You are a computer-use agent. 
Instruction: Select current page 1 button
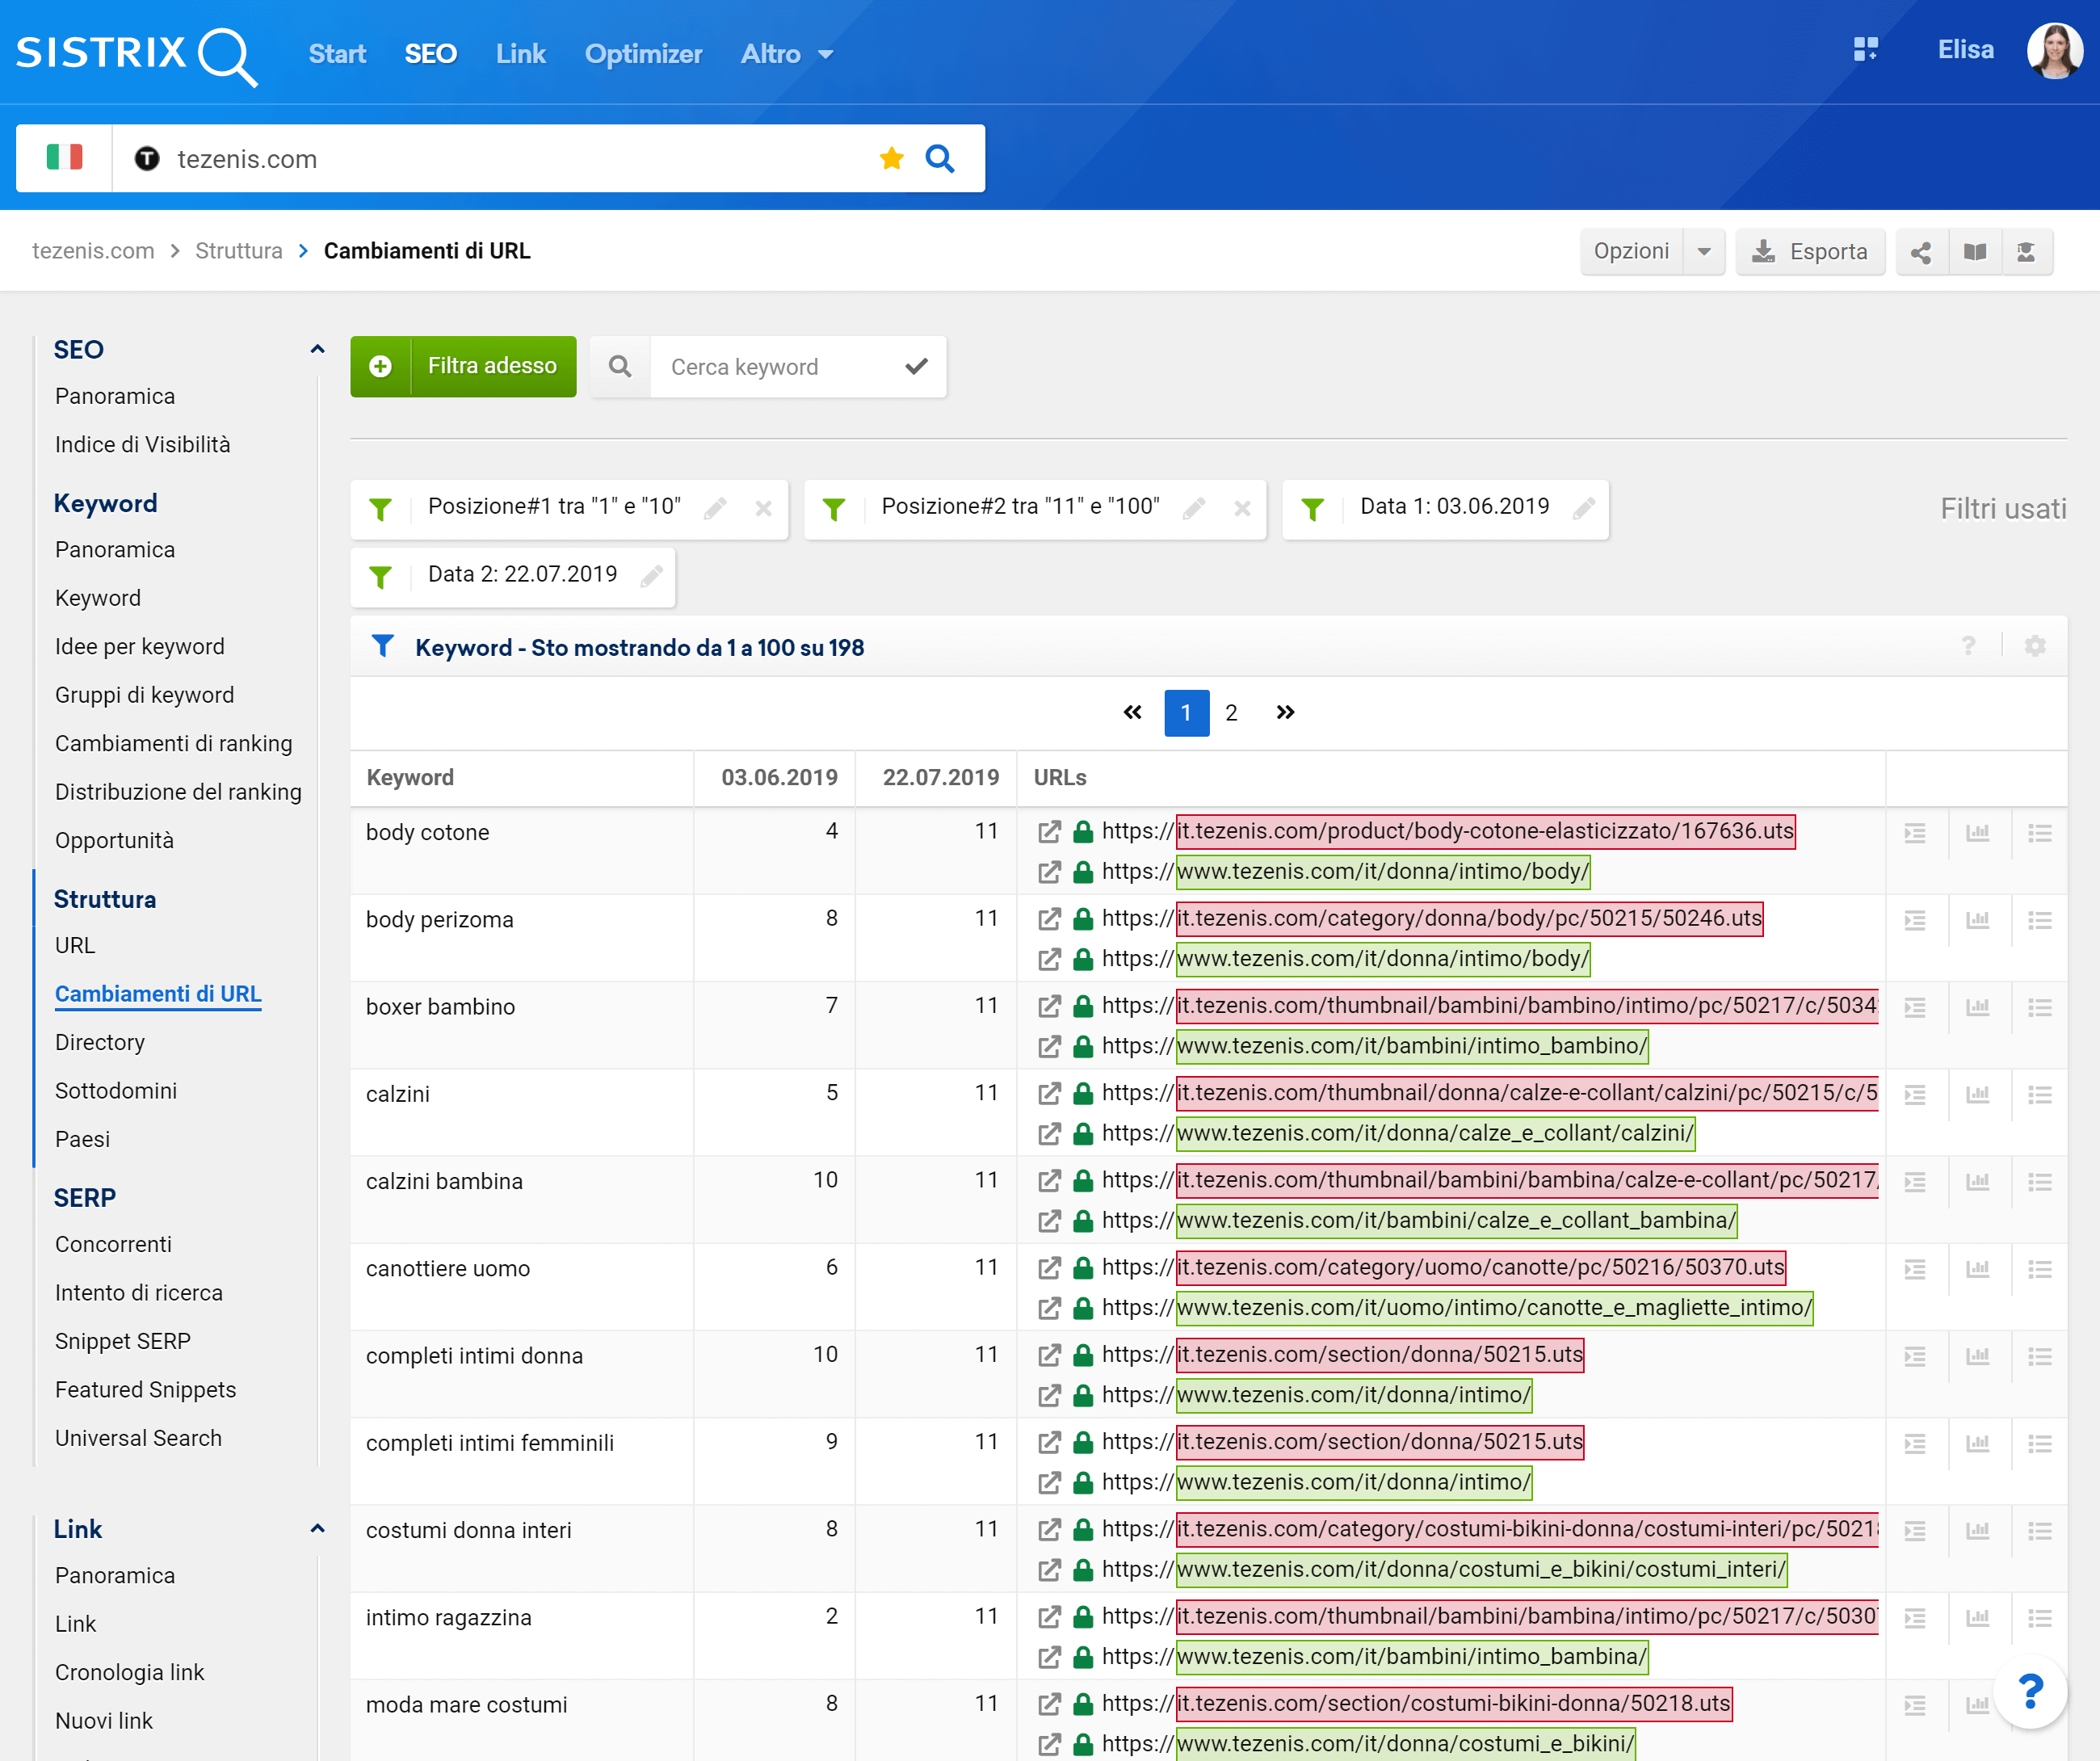coord(1186,713)
